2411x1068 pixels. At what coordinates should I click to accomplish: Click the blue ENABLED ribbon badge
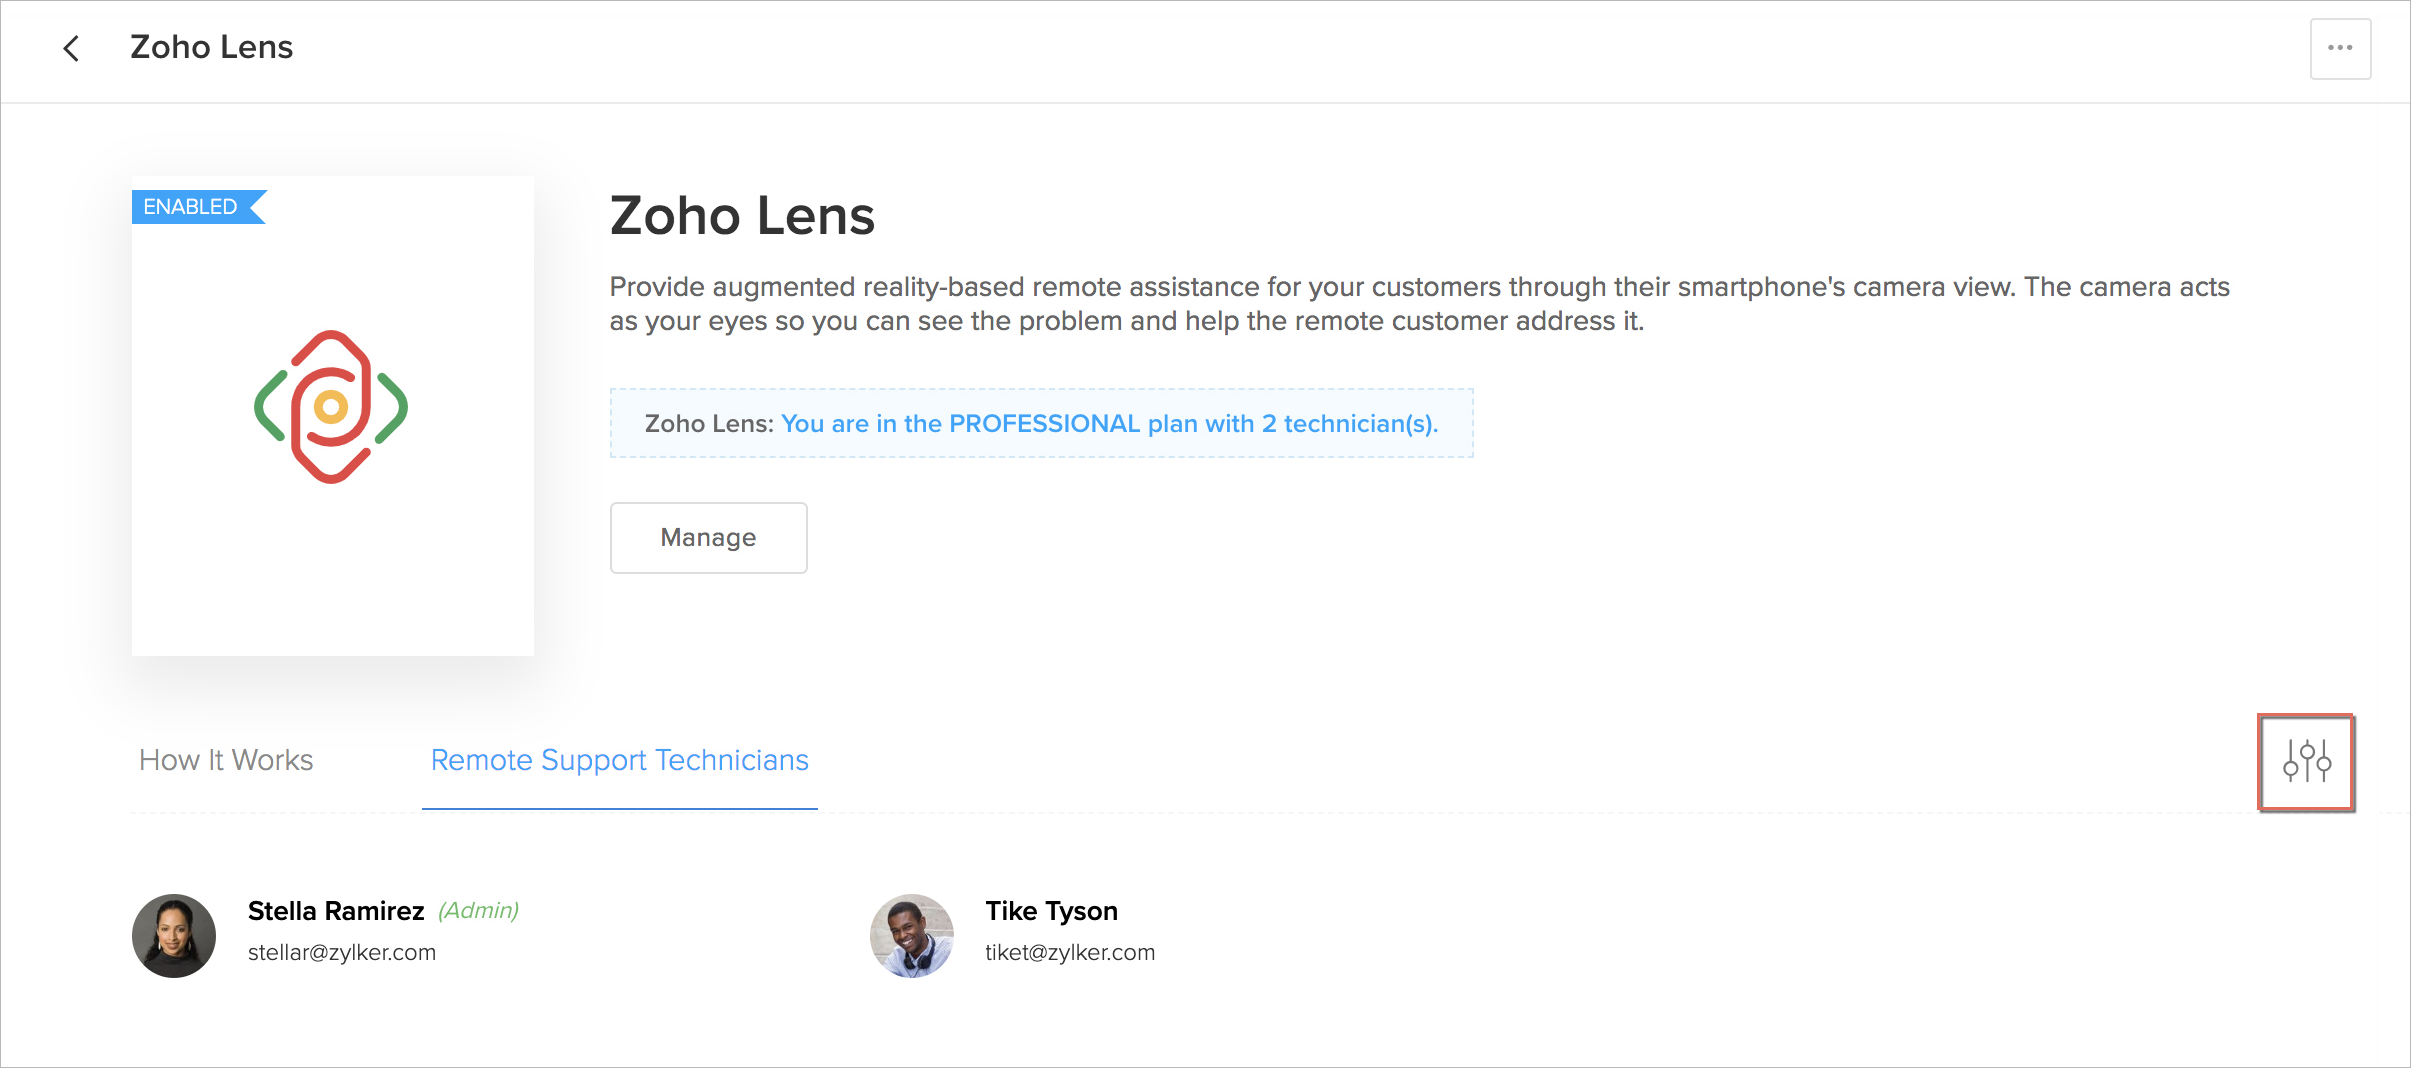click(191, 207)
